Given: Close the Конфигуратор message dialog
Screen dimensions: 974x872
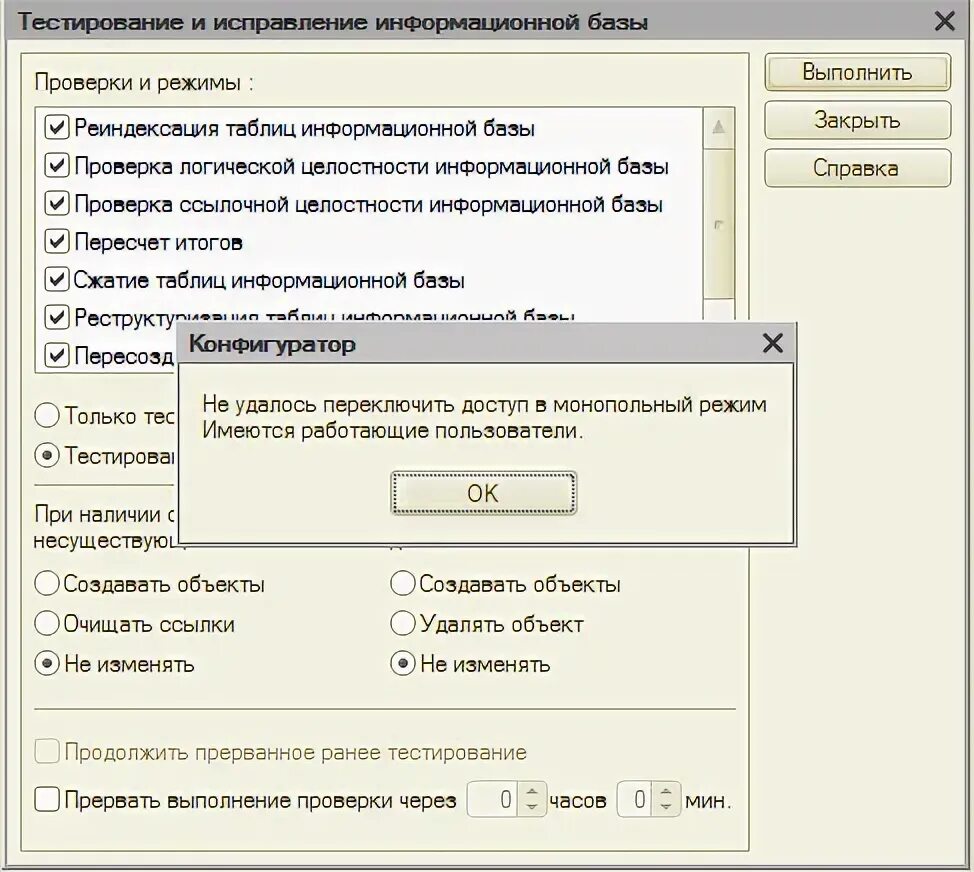Looking at the screenshot, I should pos(772,343).
